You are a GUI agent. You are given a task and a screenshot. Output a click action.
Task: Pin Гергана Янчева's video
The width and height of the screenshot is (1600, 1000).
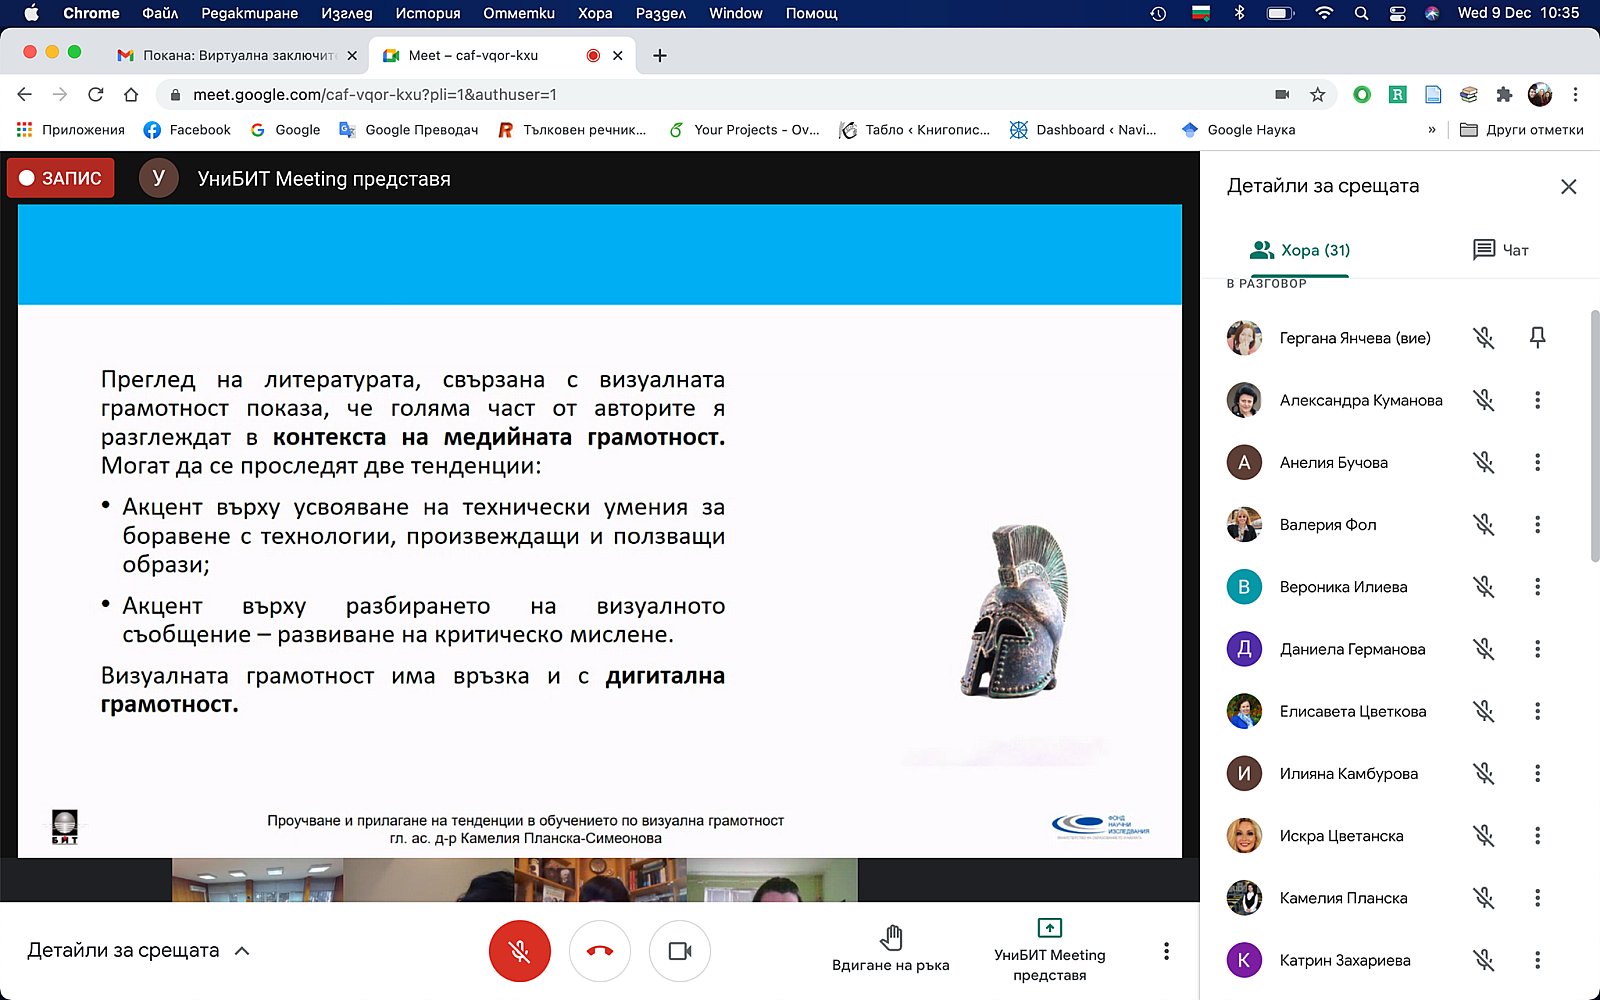[x=1537, y=338]
